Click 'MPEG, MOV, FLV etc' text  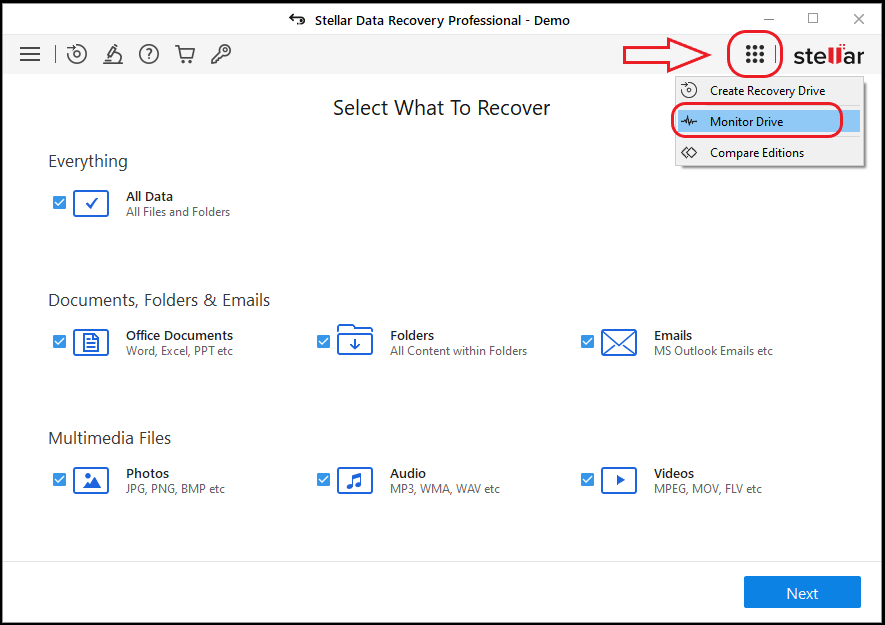[x=708, y=489]
